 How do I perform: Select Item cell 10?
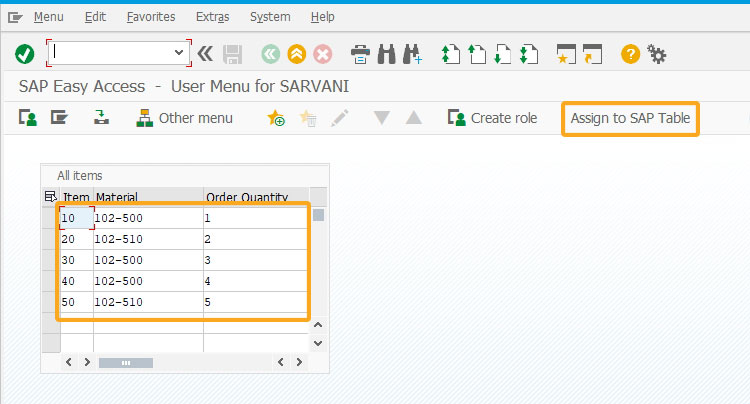[77, 218]
